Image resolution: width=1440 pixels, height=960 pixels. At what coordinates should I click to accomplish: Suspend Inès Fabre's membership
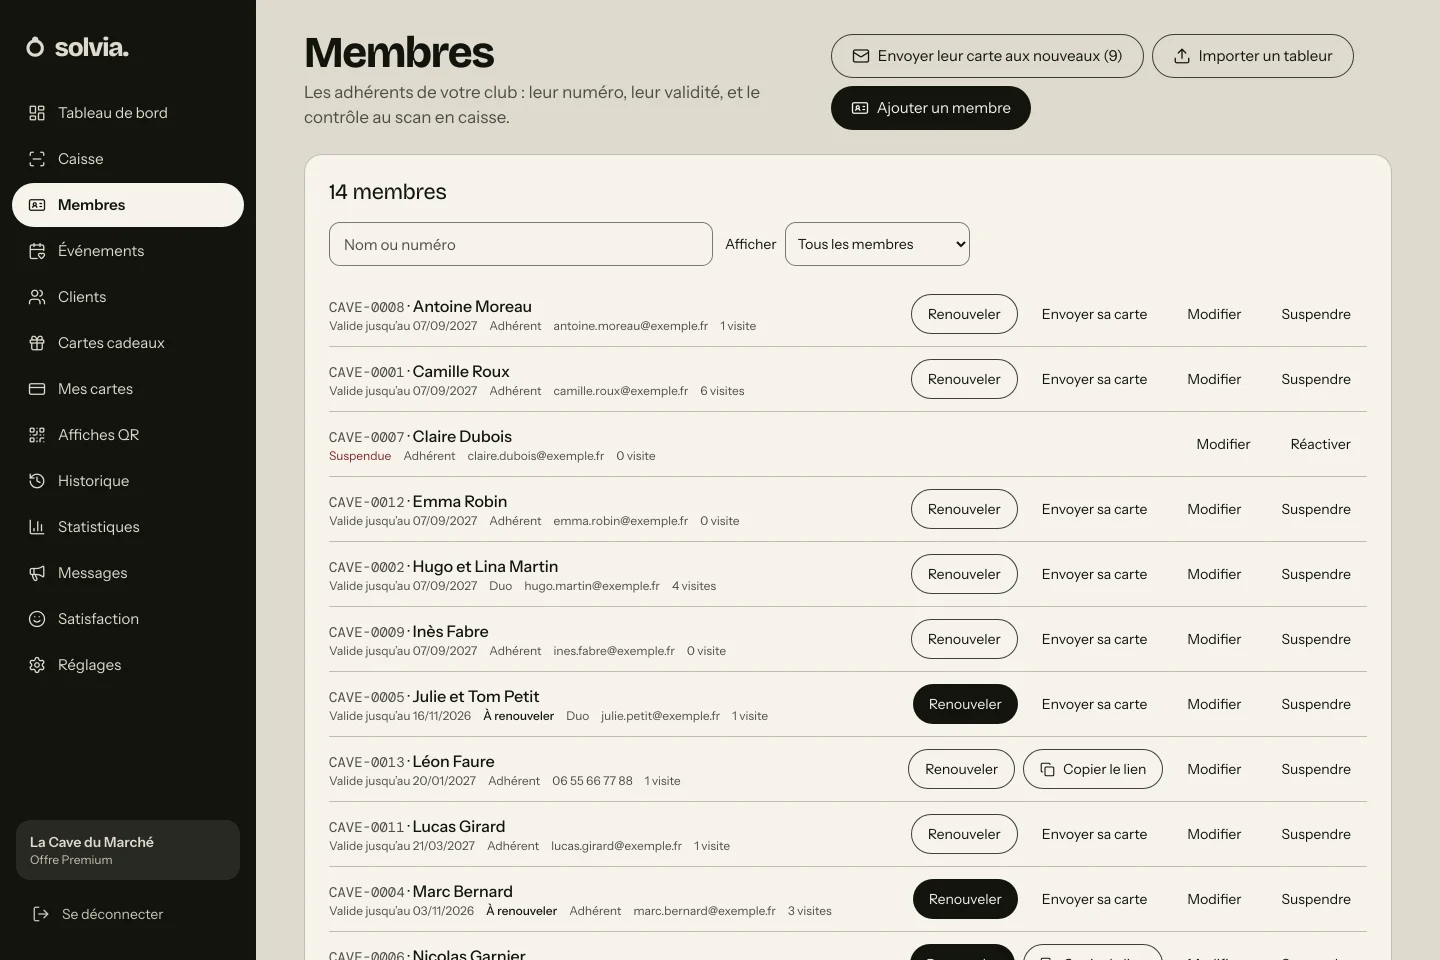(x=1316, y=639)
